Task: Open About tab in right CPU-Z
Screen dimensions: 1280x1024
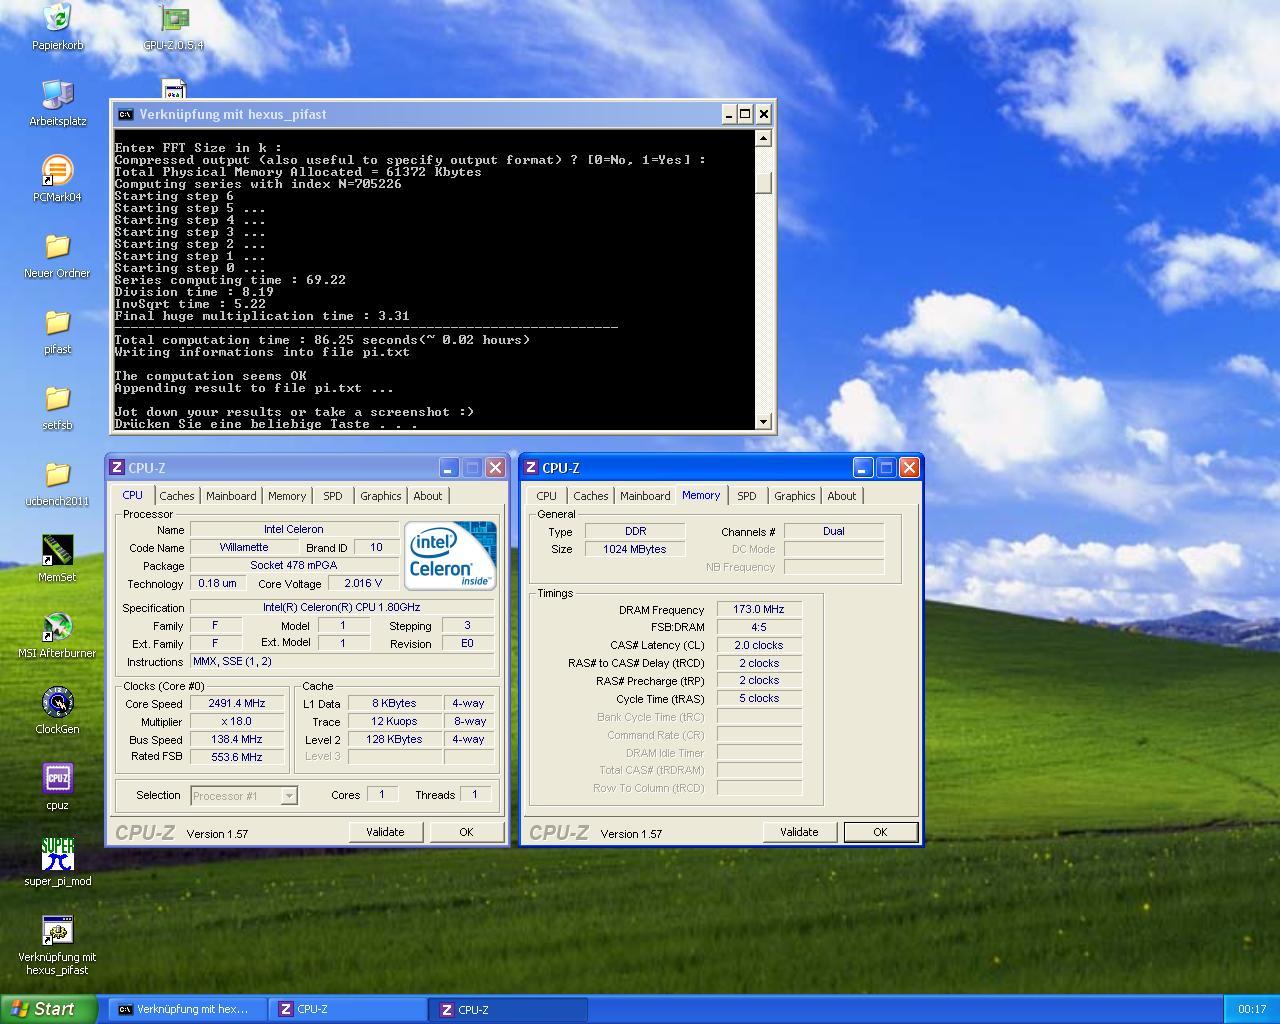Action: (x=842, y=496)
